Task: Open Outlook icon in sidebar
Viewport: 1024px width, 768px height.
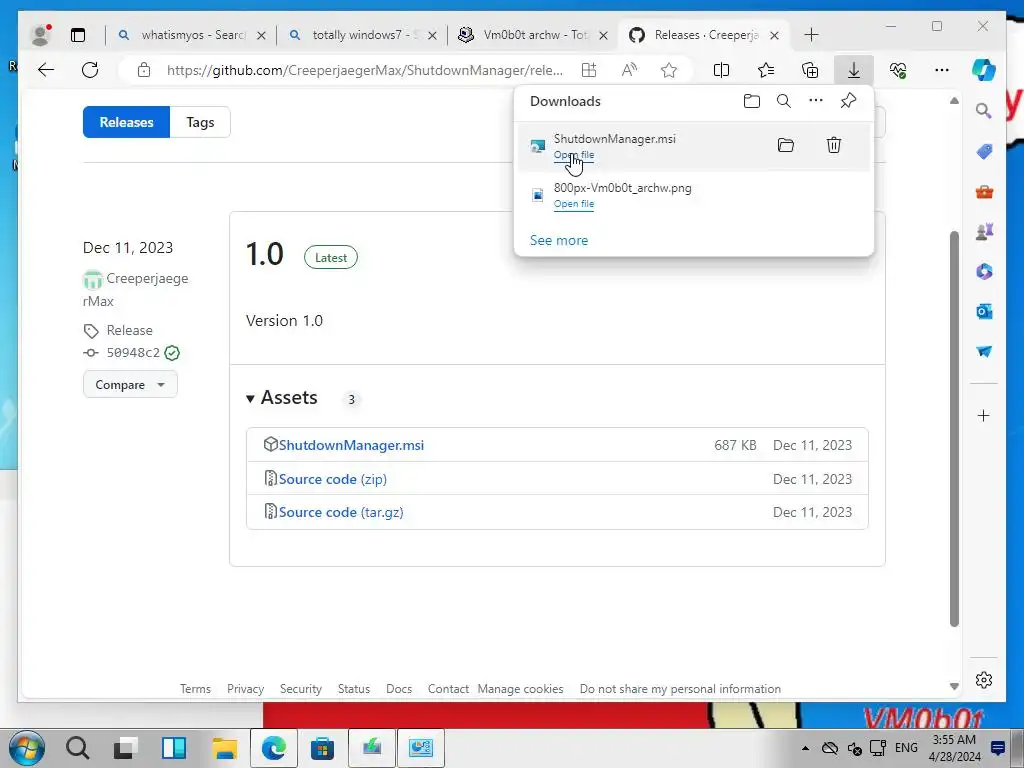Action: 984,312
